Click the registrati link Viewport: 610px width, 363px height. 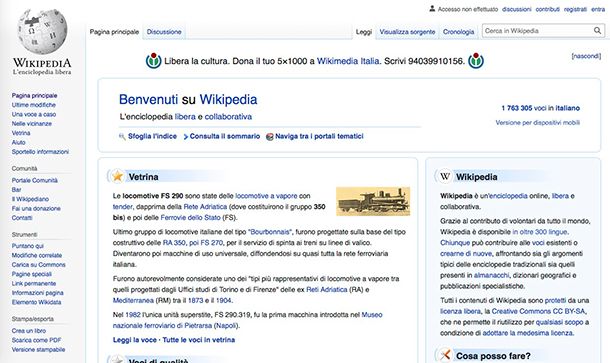tap(575, 9)
